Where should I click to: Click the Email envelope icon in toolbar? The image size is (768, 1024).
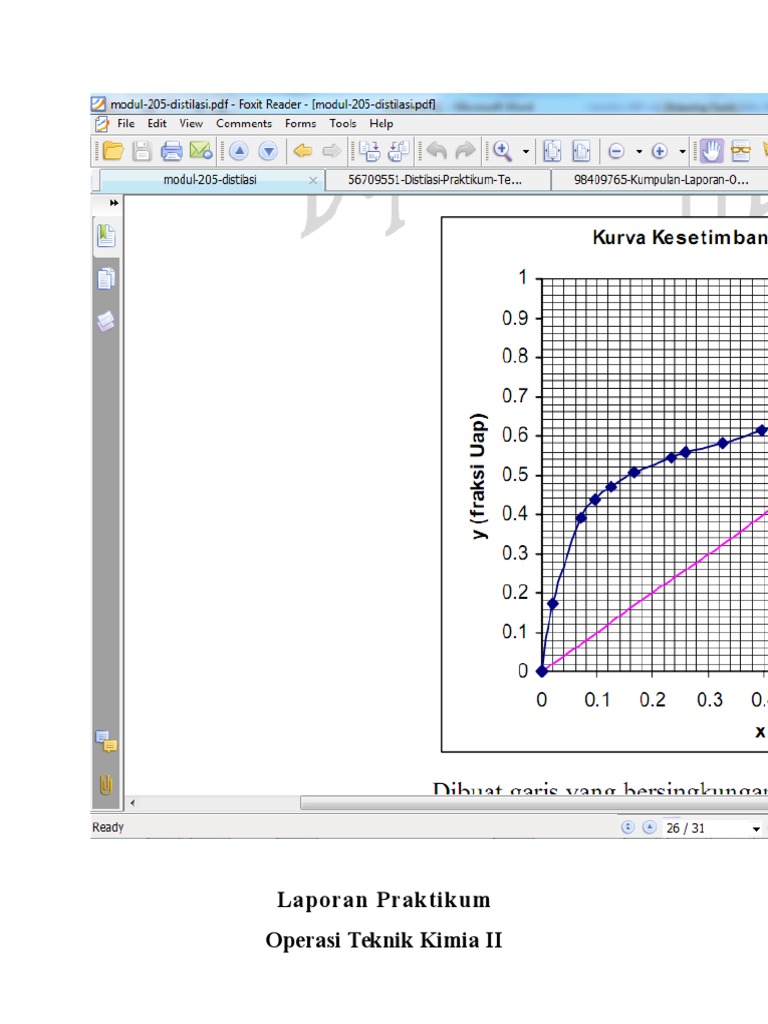tap(200, 151)
